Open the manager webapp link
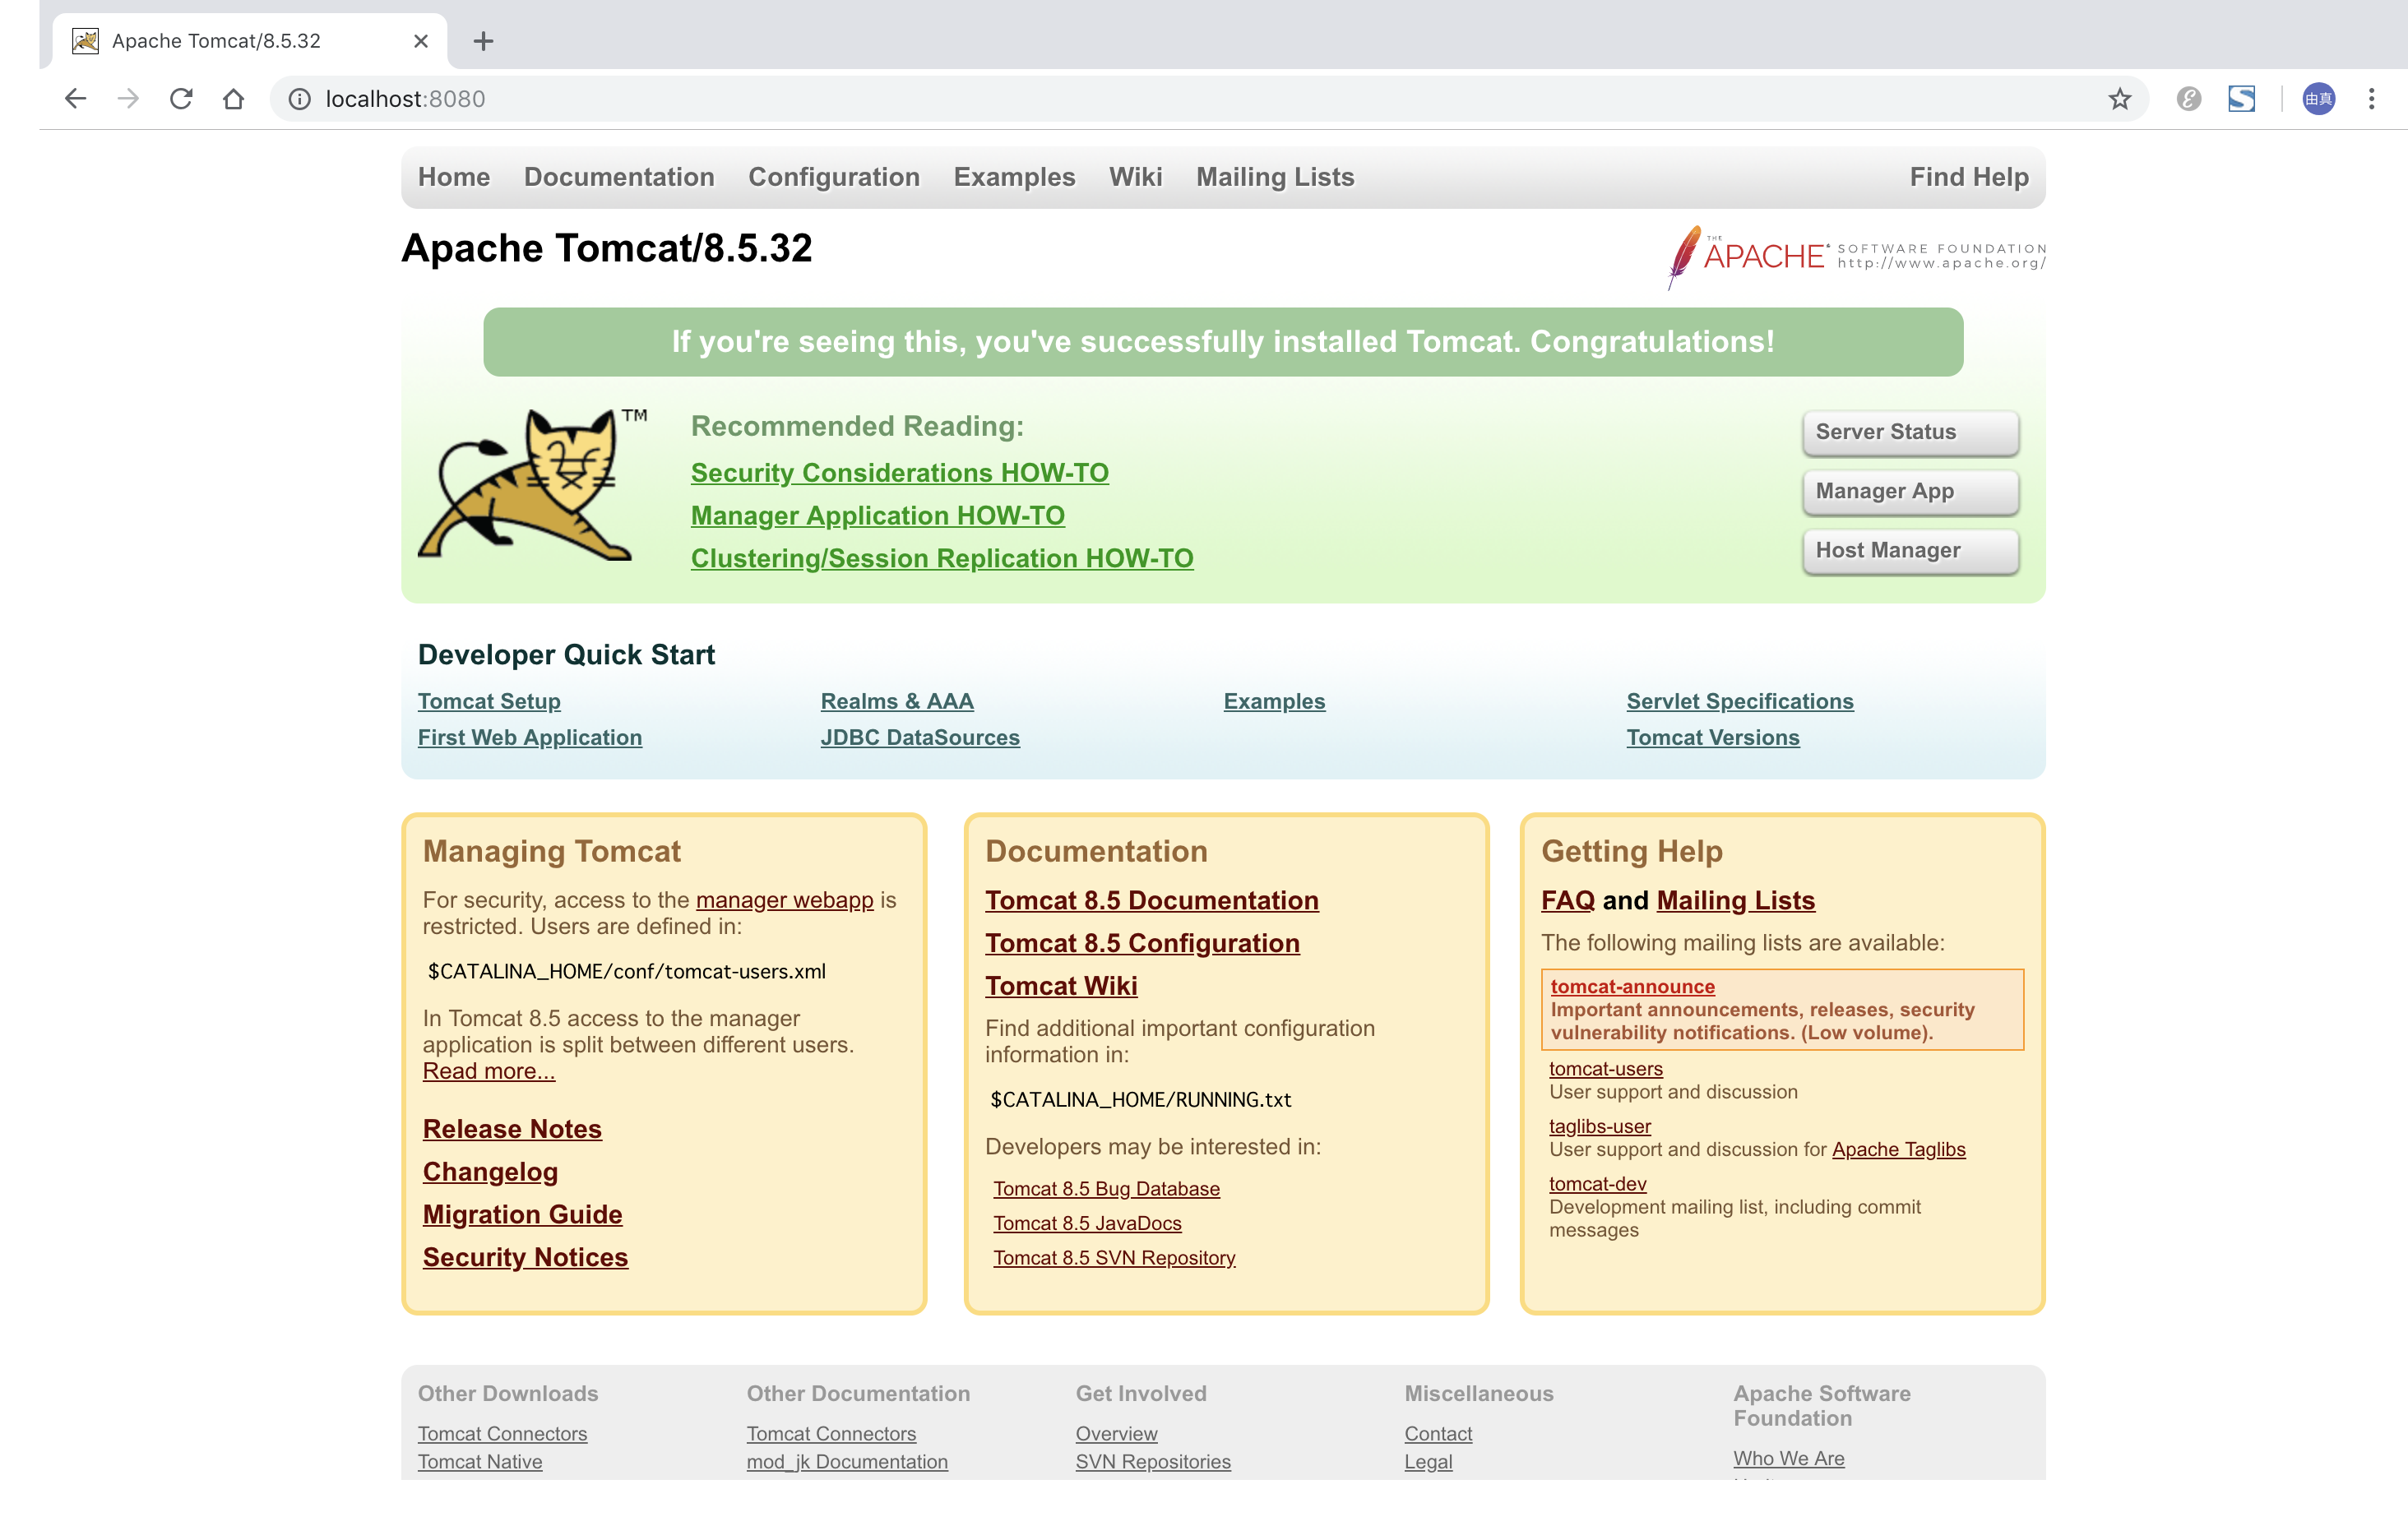This screenshot has height=1526, width=2408. coord(785,900)
